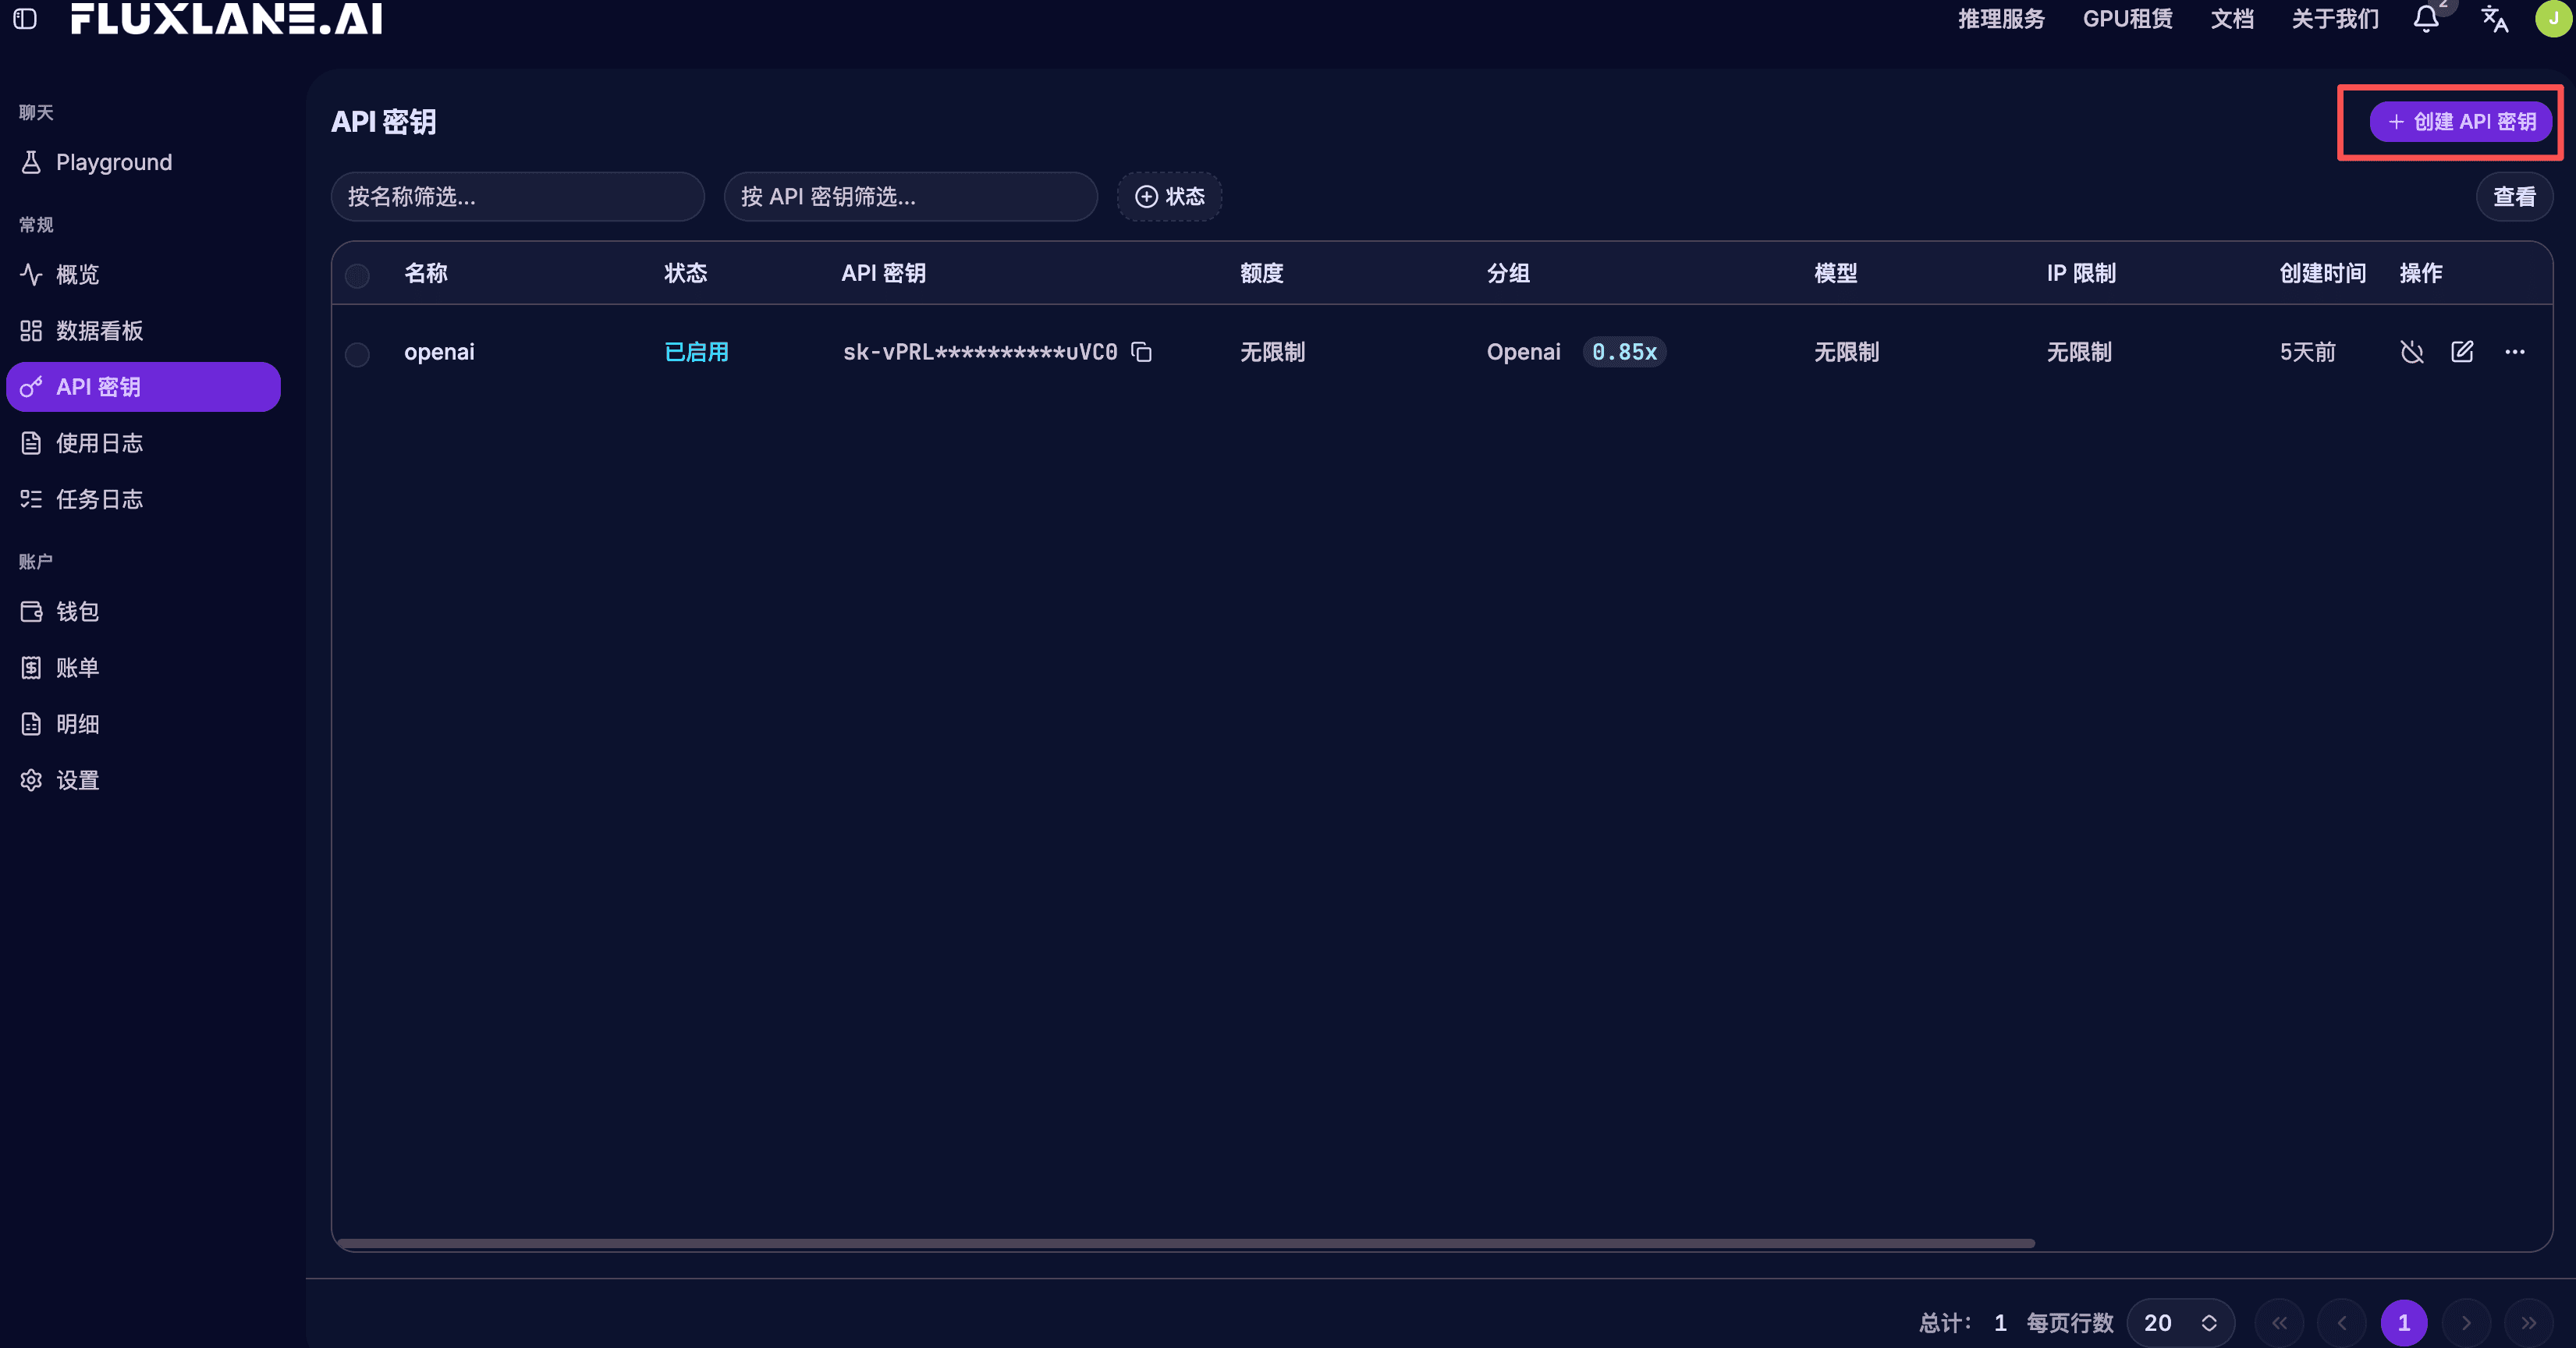The image size is (2576, 1348).
Task: Focus the 按名称筛选 name filter field
Action: coord(517,197)
